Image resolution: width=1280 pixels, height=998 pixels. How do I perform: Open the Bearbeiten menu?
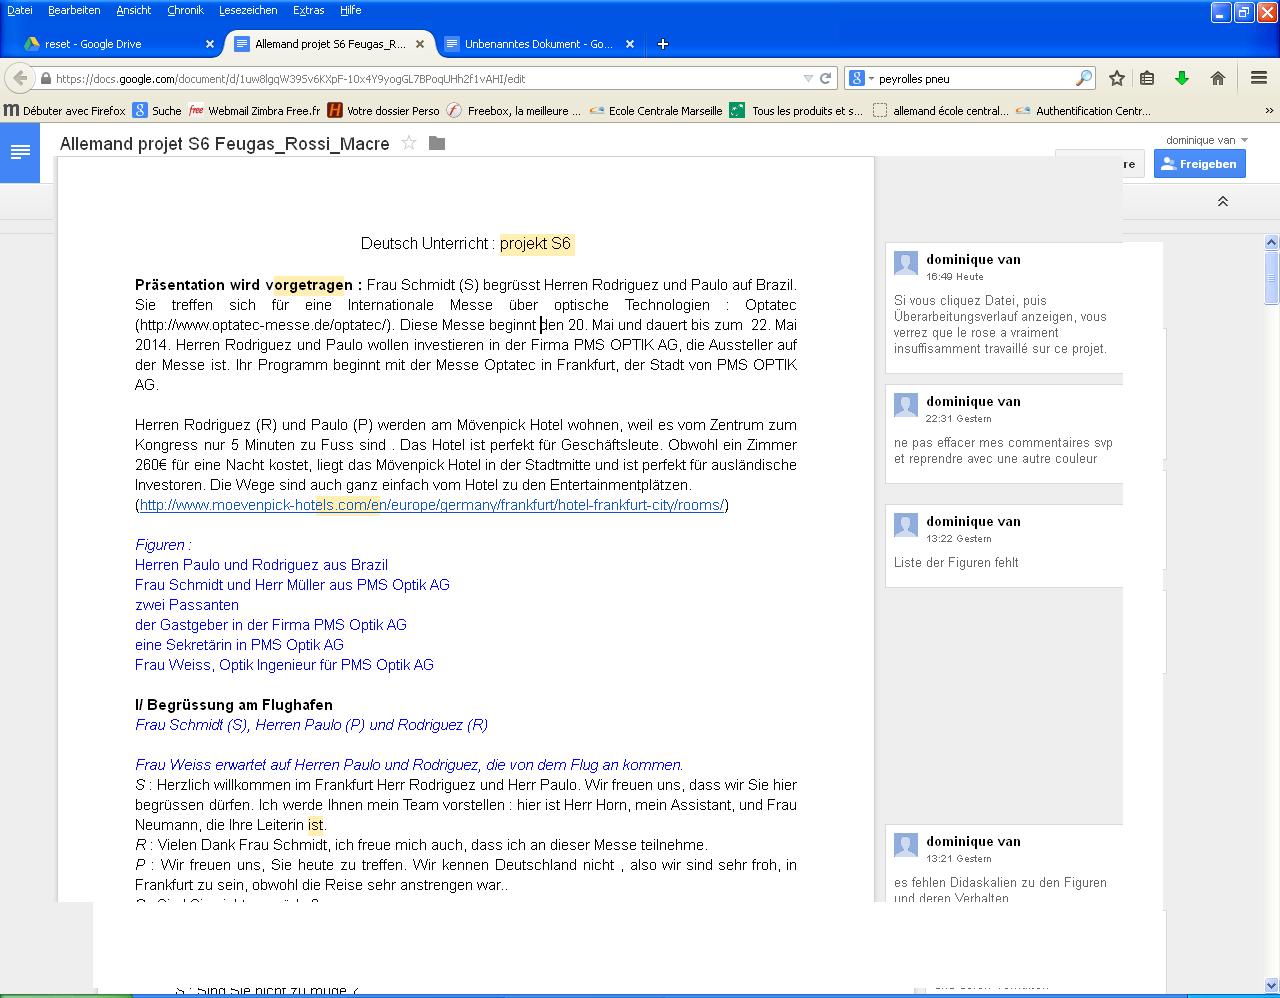point(74,10)
